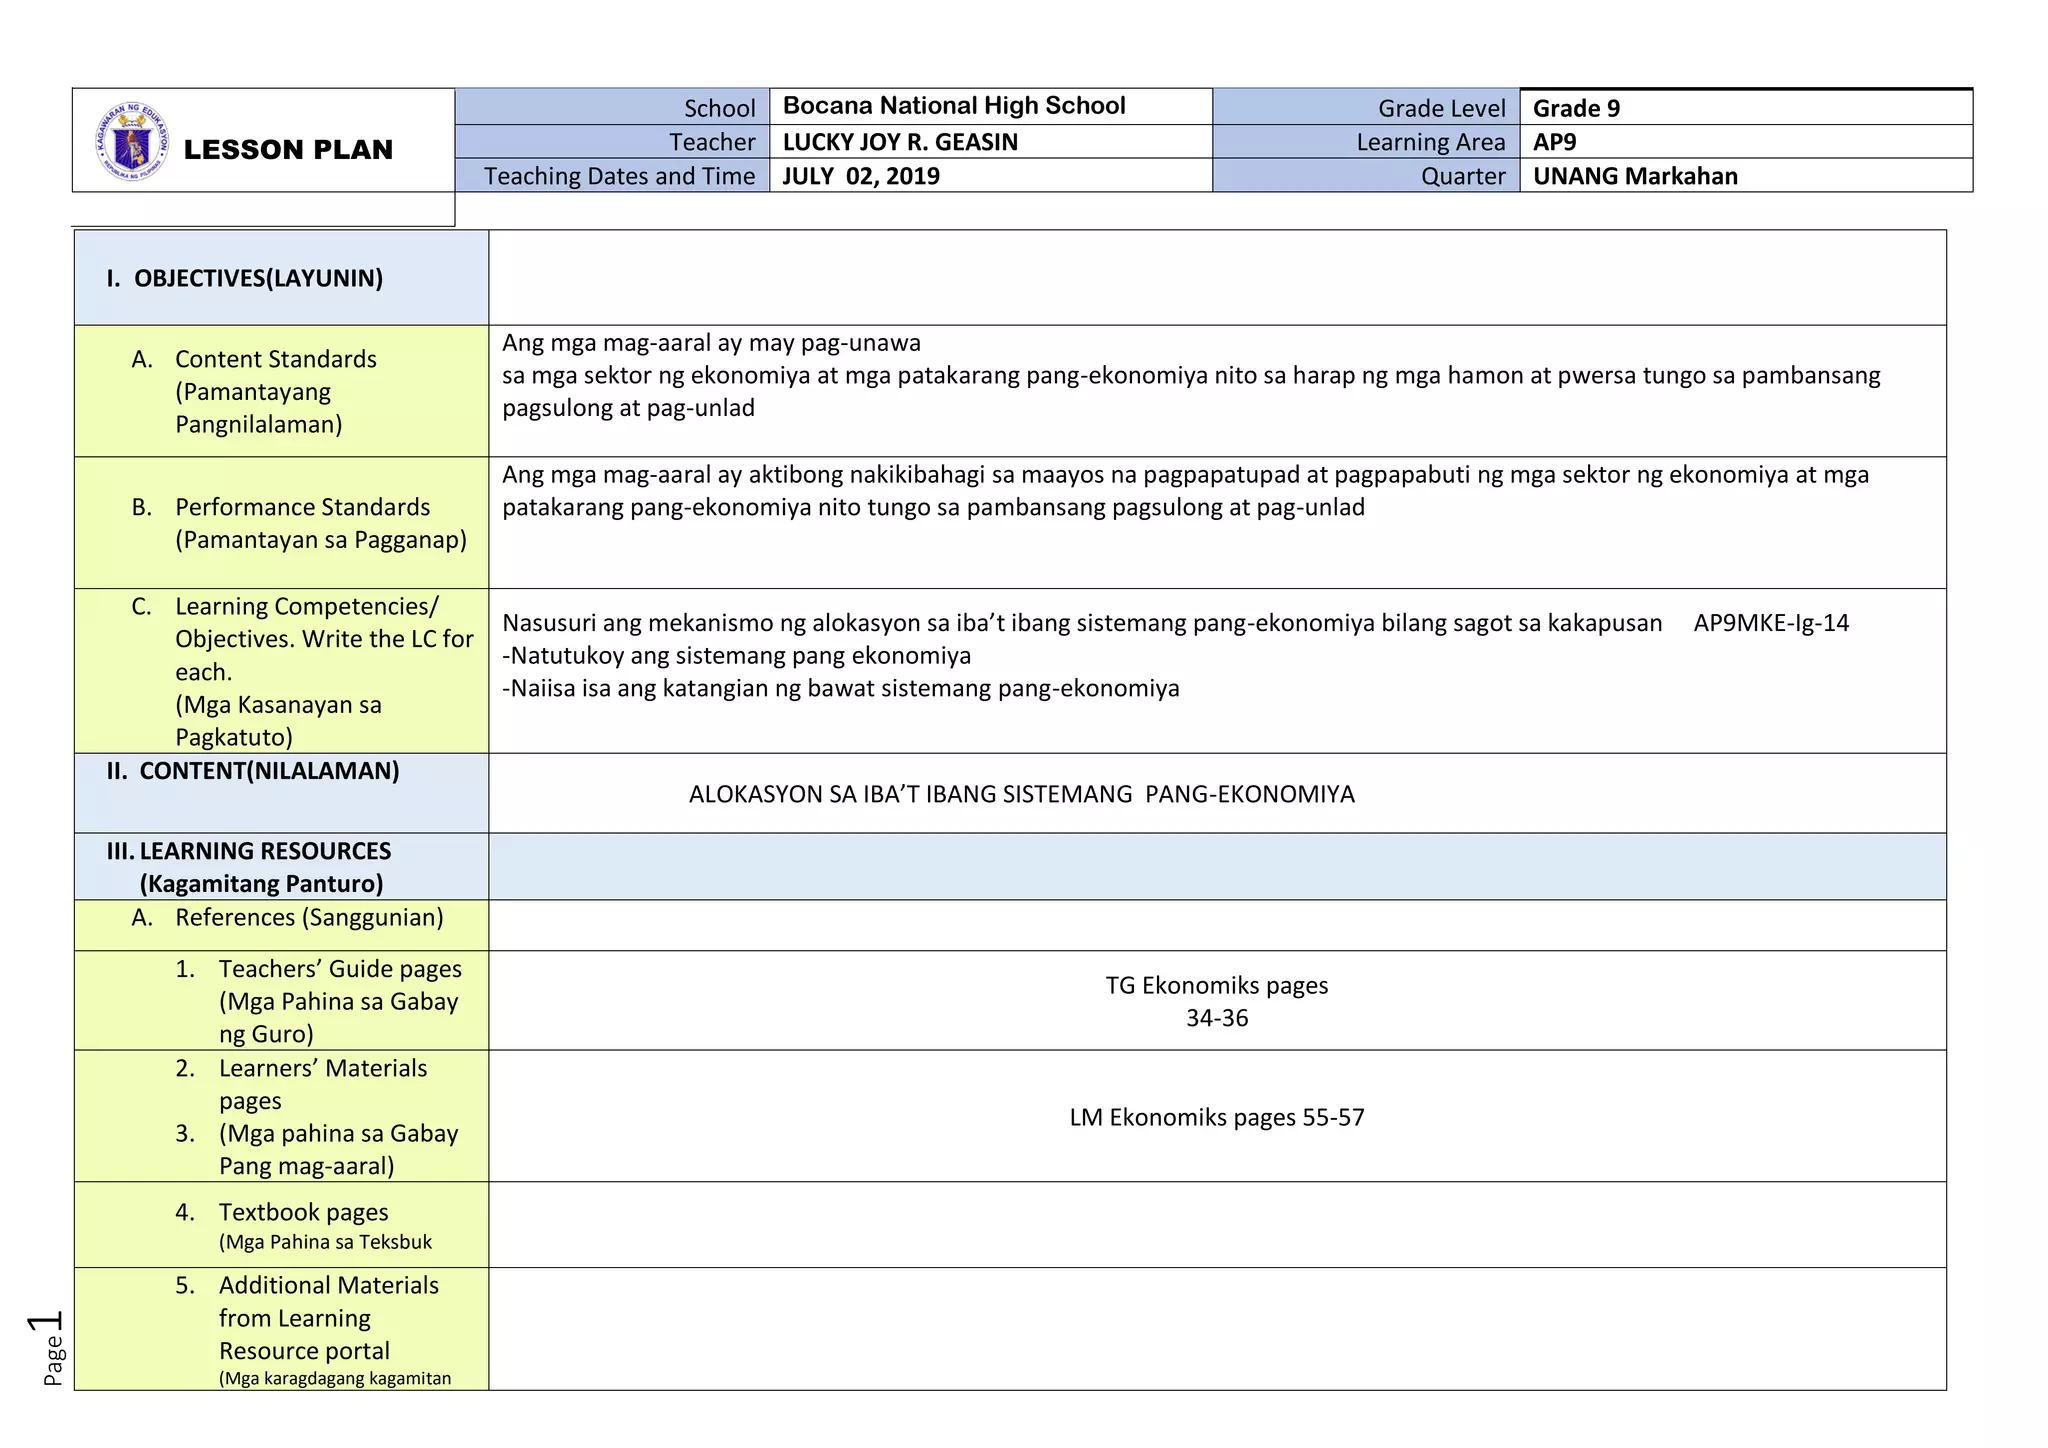Click the AP9 learning area cell
This screenshot has width=2048, height=1448.
pos(1554,142)
